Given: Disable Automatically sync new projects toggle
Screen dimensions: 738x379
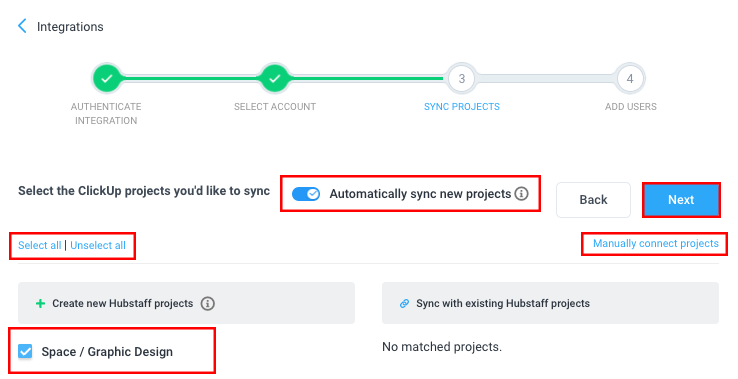Looking at the screenshot, I should 306,194.
